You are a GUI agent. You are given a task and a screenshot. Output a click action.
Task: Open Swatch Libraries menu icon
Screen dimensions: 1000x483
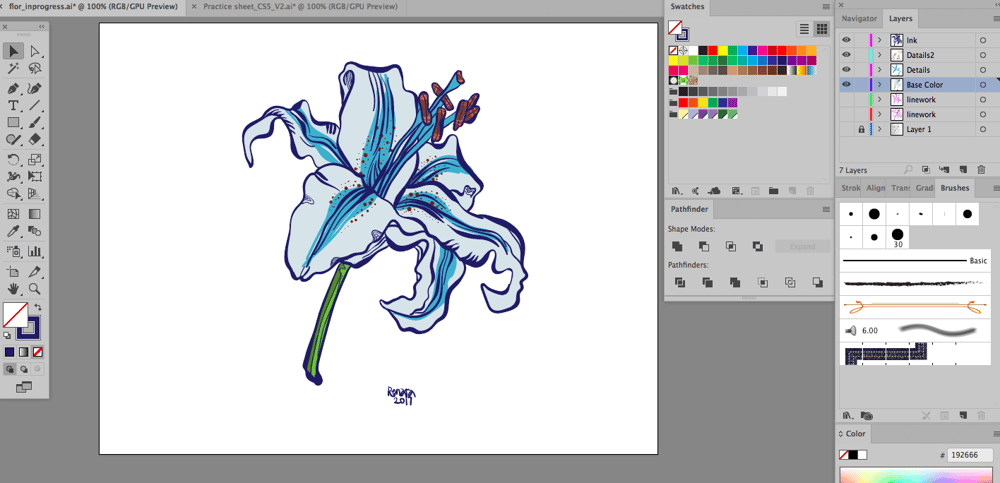(x=677, y=190)
